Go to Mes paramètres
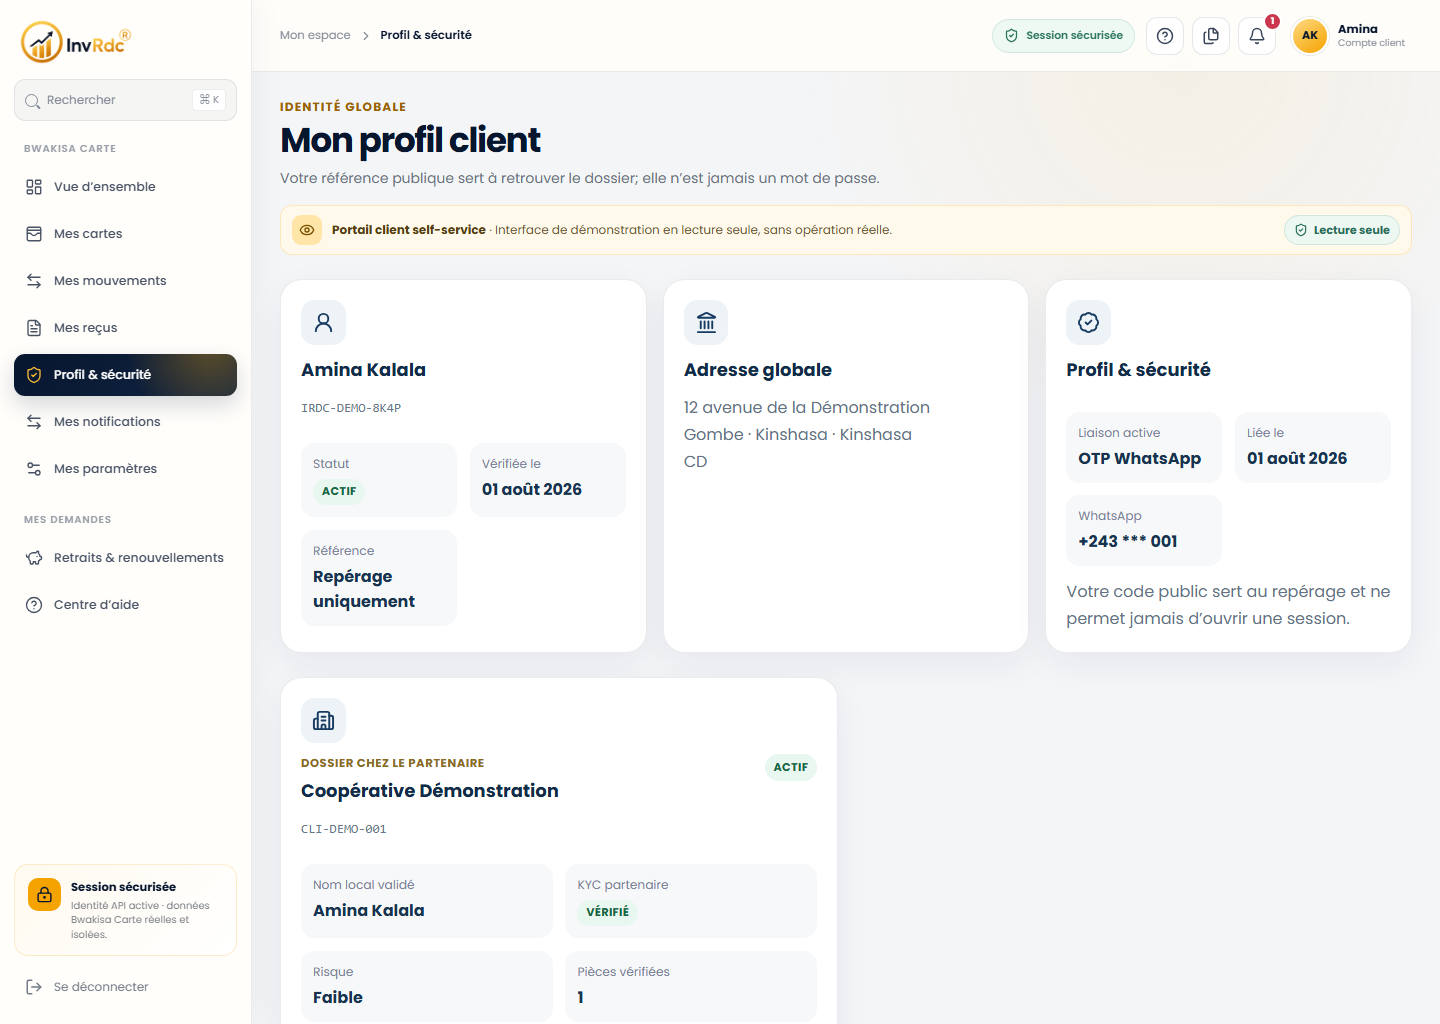The height and width of the screenshot is (1024, 1440). click(126, 469)
